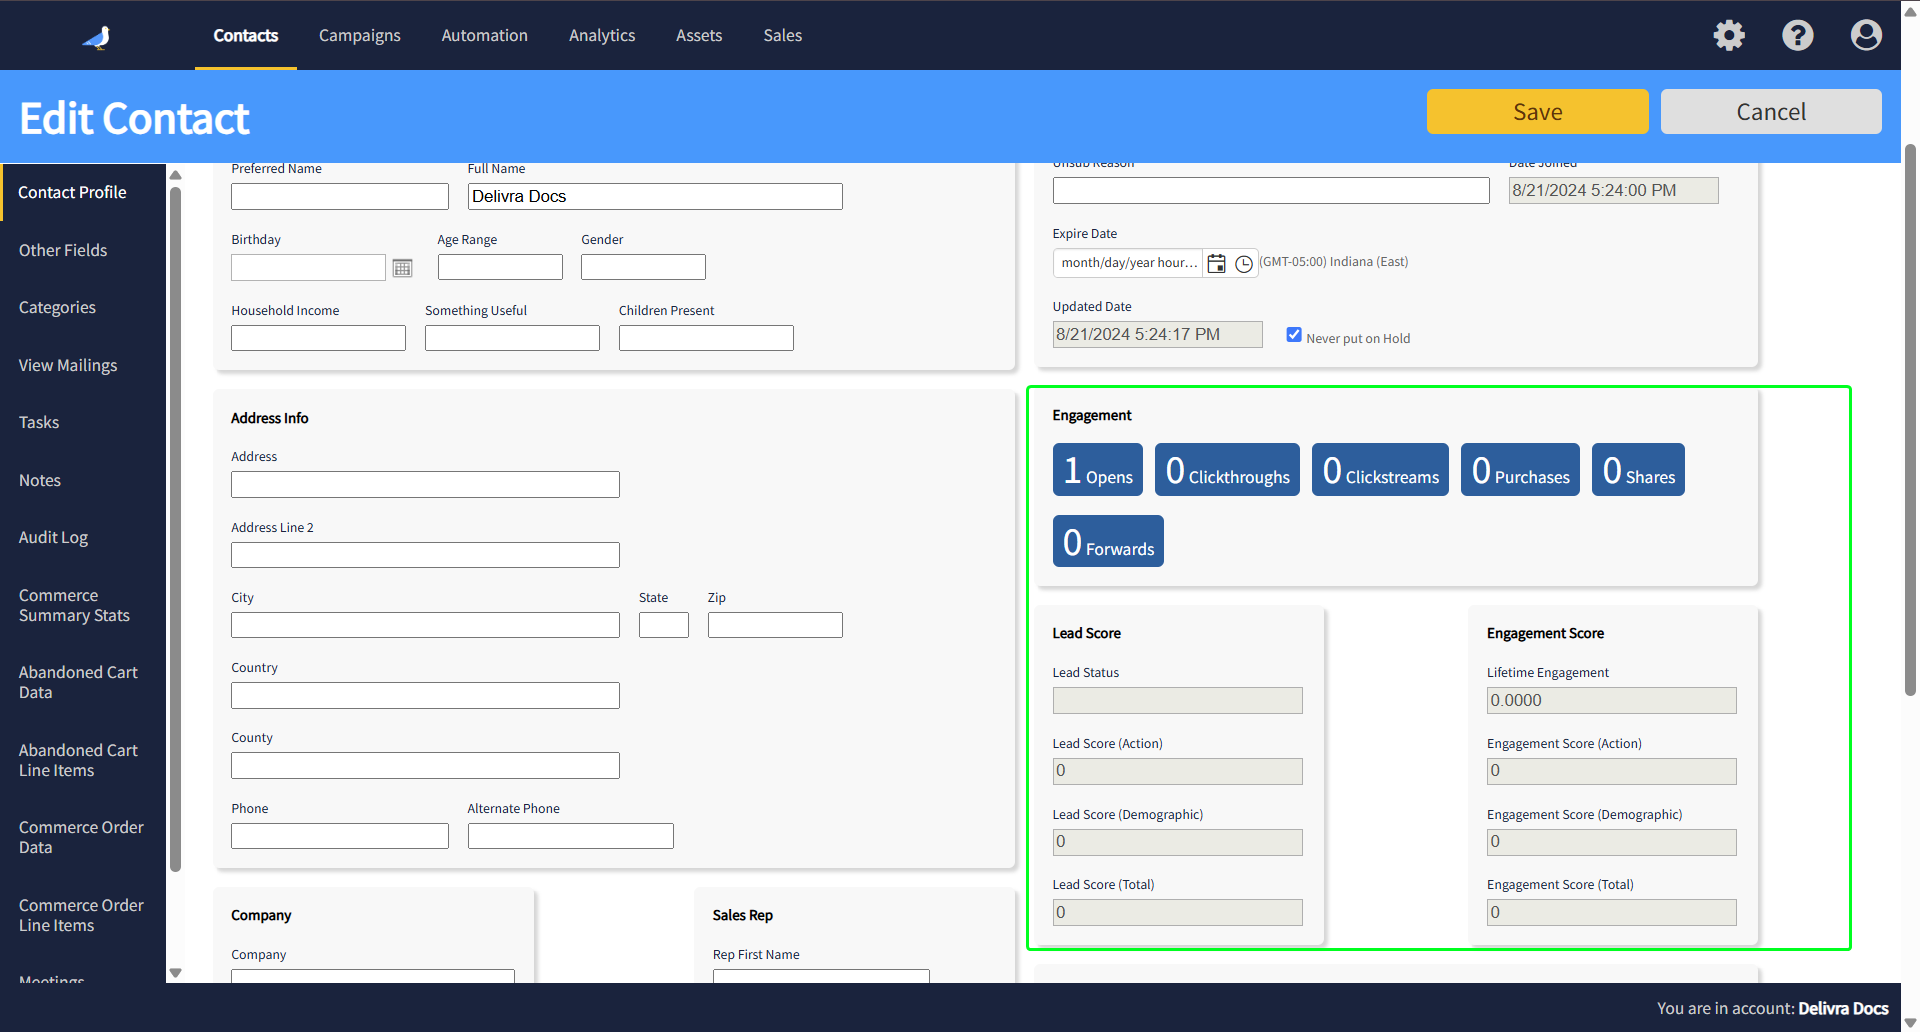This screenshot has width=1920, height=1032.
Task: Click the Birthday date input field
Action: 308,267
